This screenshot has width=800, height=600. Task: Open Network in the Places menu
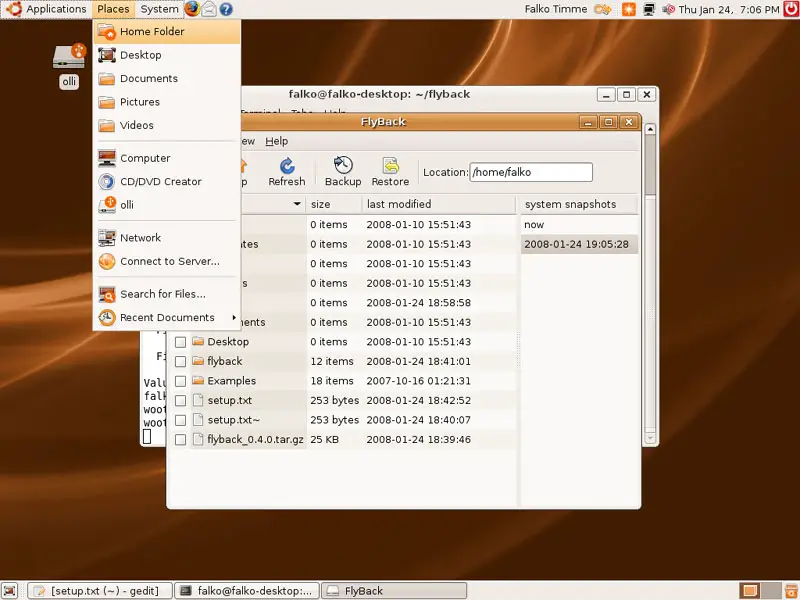[166, 238]
